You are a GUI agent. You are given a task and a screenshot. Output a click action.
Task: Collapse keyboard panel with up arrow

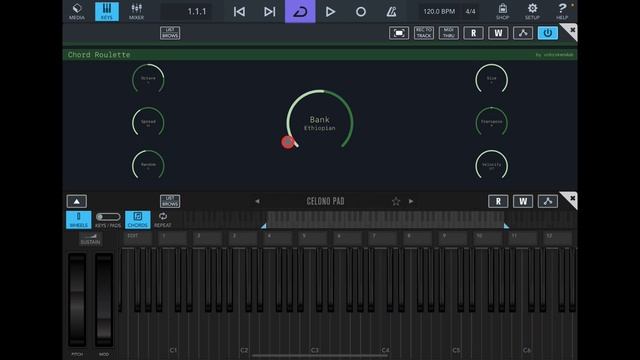tap(77, 201)
